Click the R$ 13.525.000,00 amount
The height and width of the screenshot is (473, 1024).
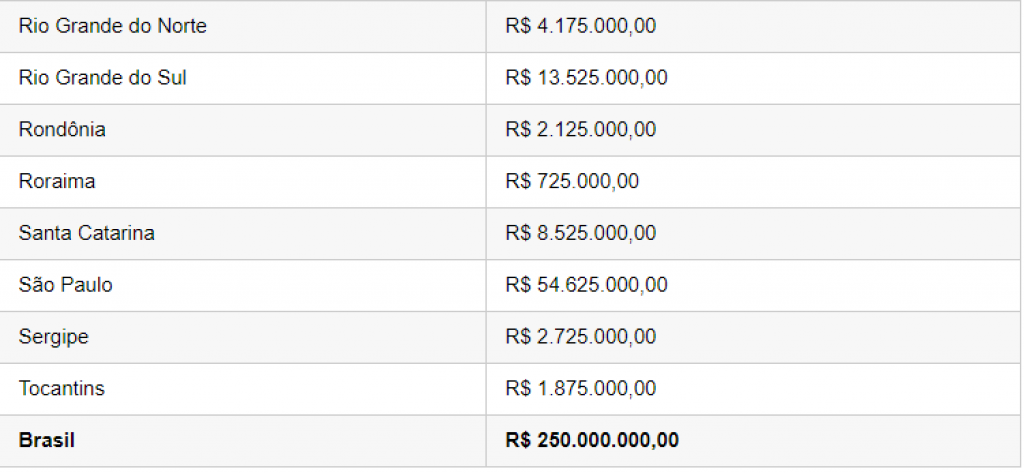(x=586, y=78)
